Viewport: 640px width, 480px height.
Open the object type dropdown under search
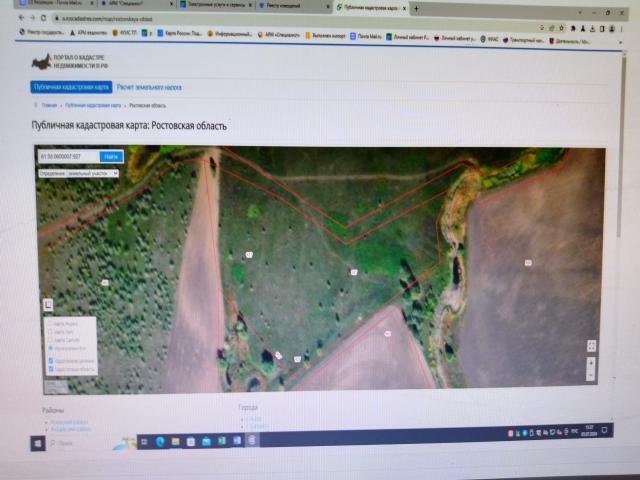pyautogui.click(x=79, y=173)
